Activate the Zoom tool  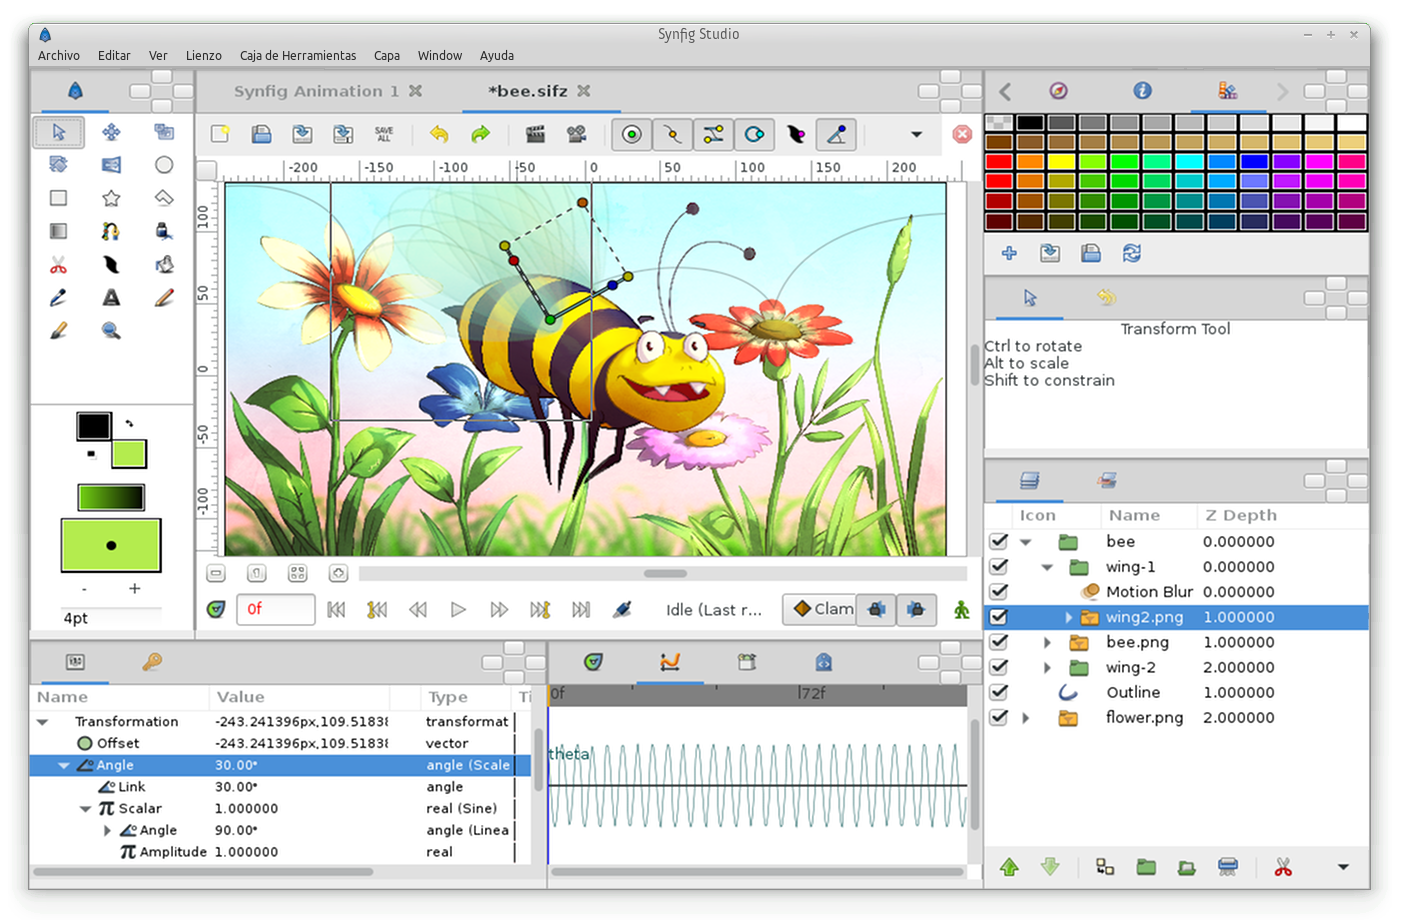click(111, 330)
